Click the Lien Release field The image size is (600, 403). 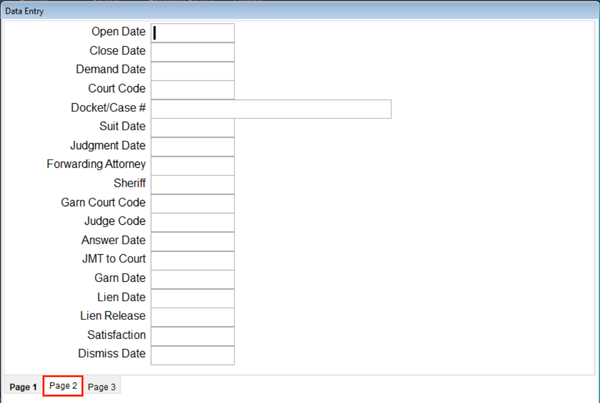point(192,317)
